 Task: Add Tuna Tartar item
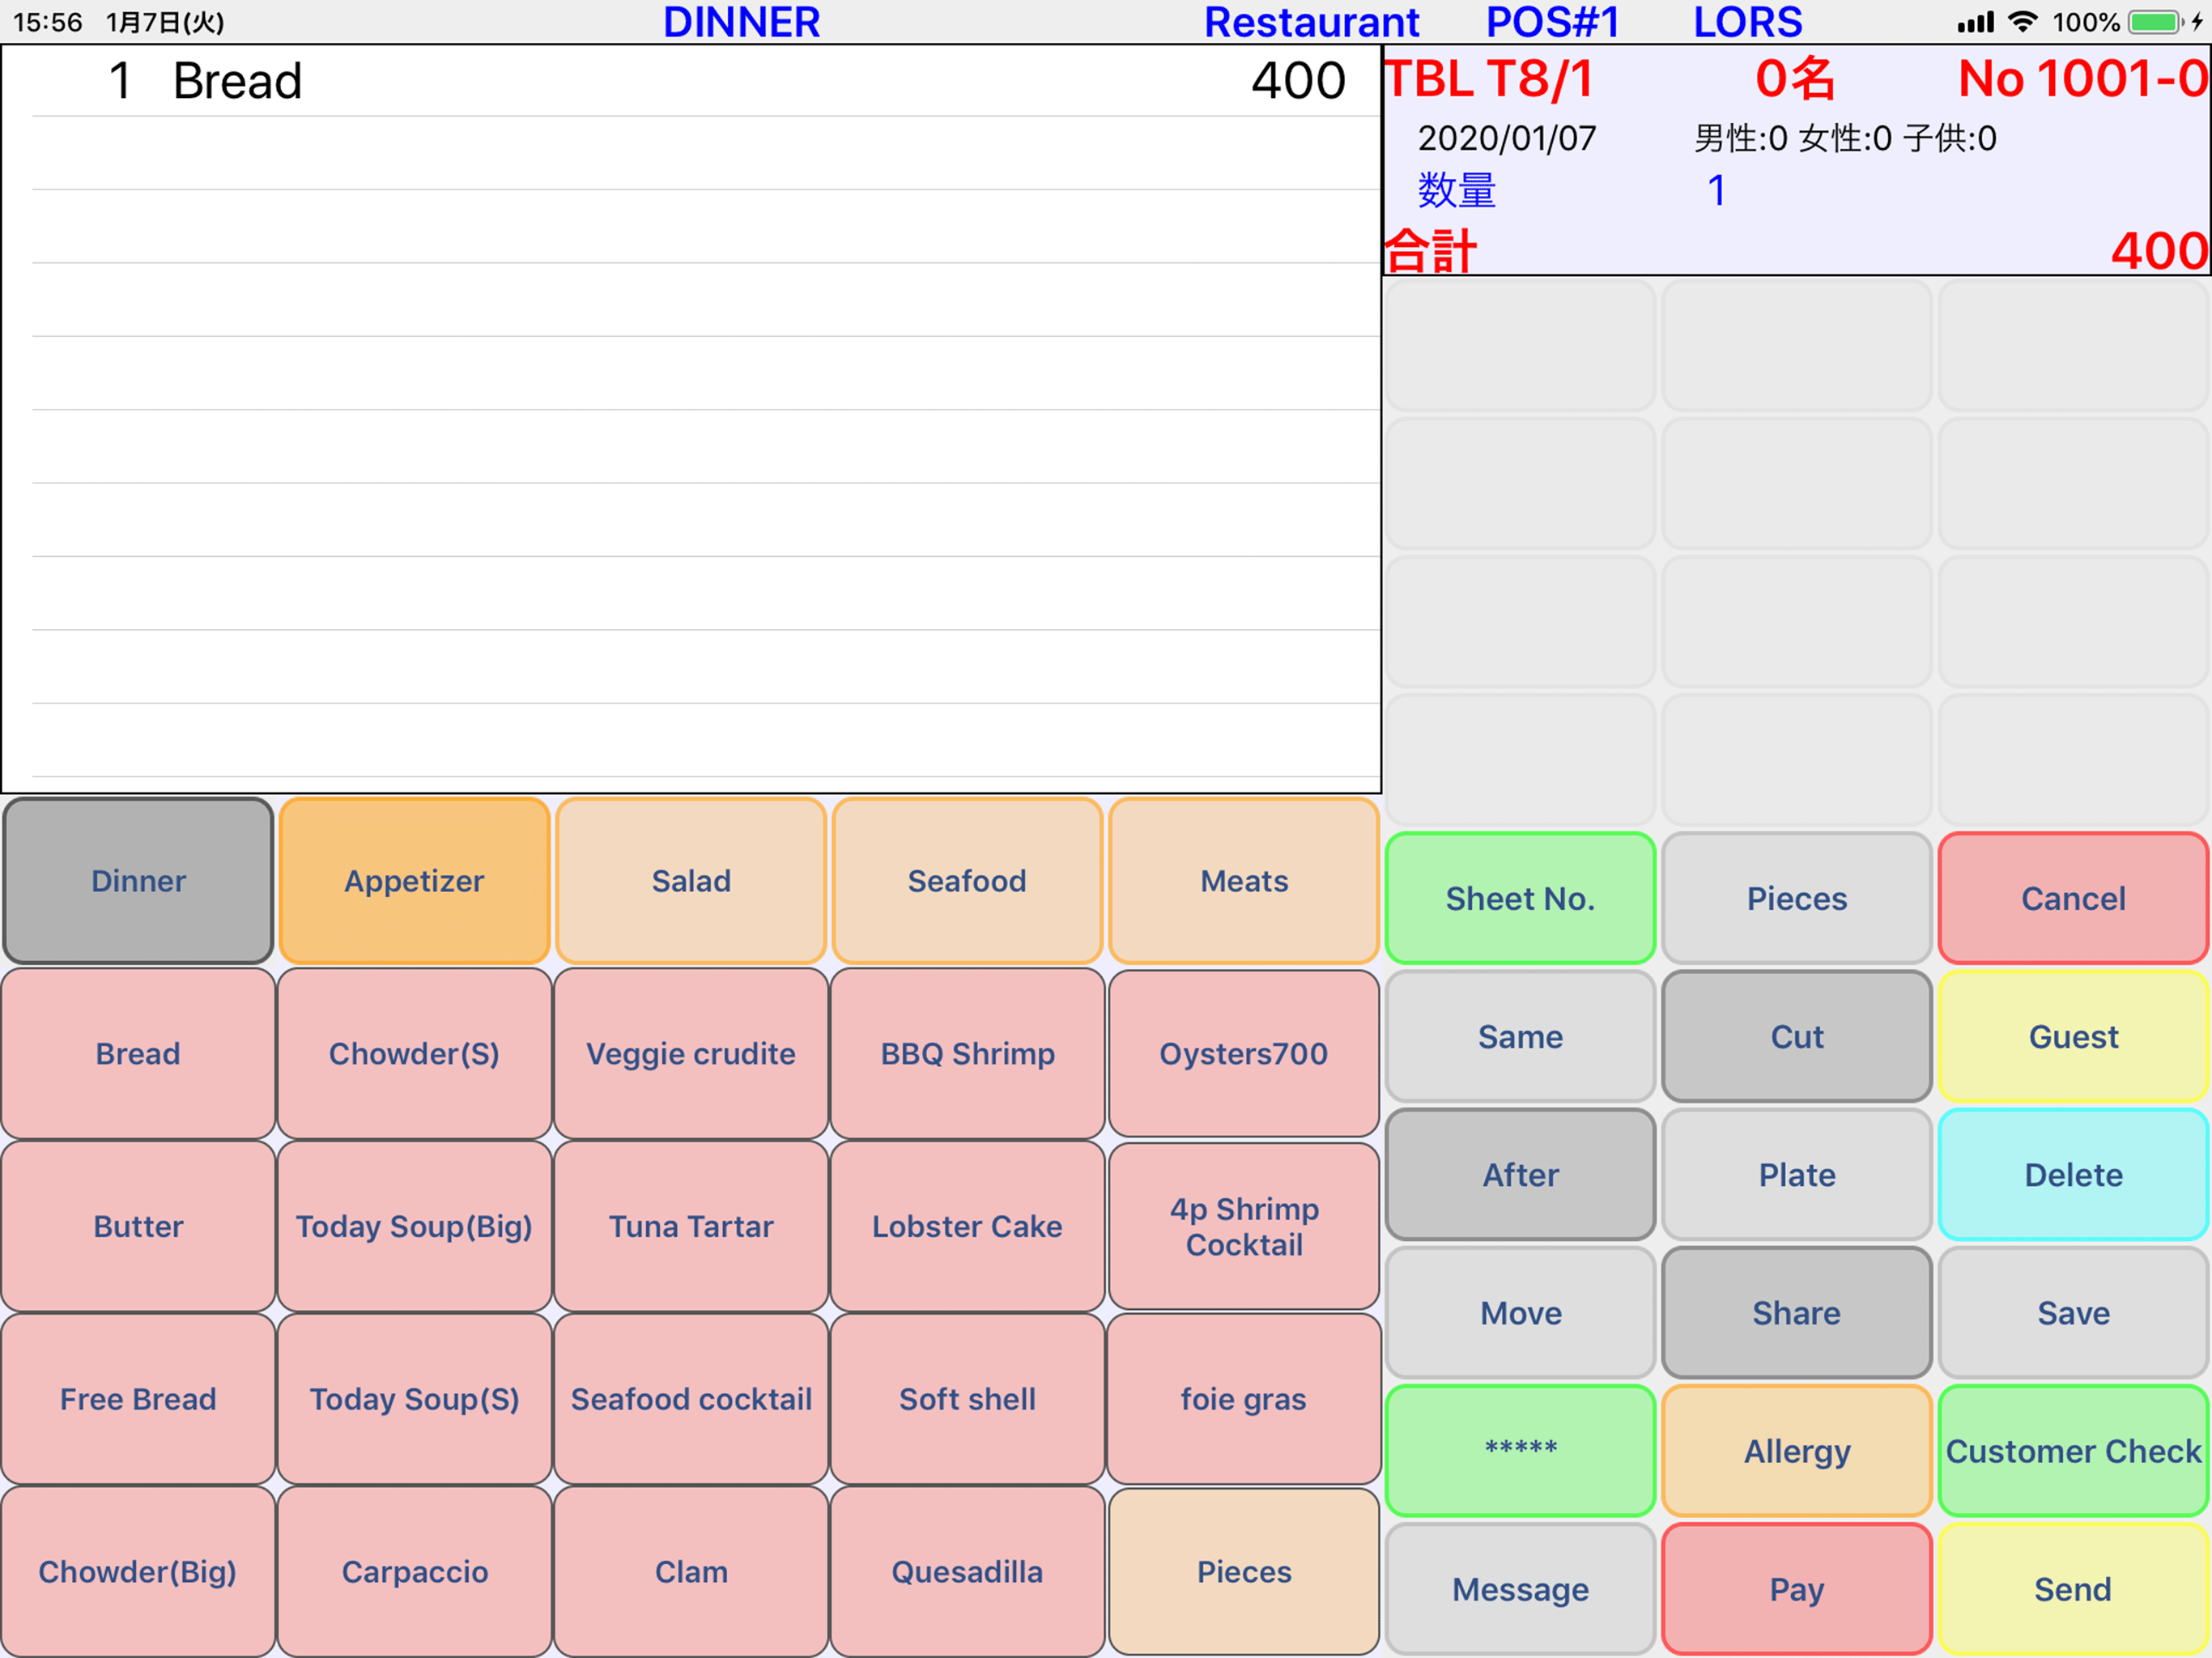pos(691,1226)
